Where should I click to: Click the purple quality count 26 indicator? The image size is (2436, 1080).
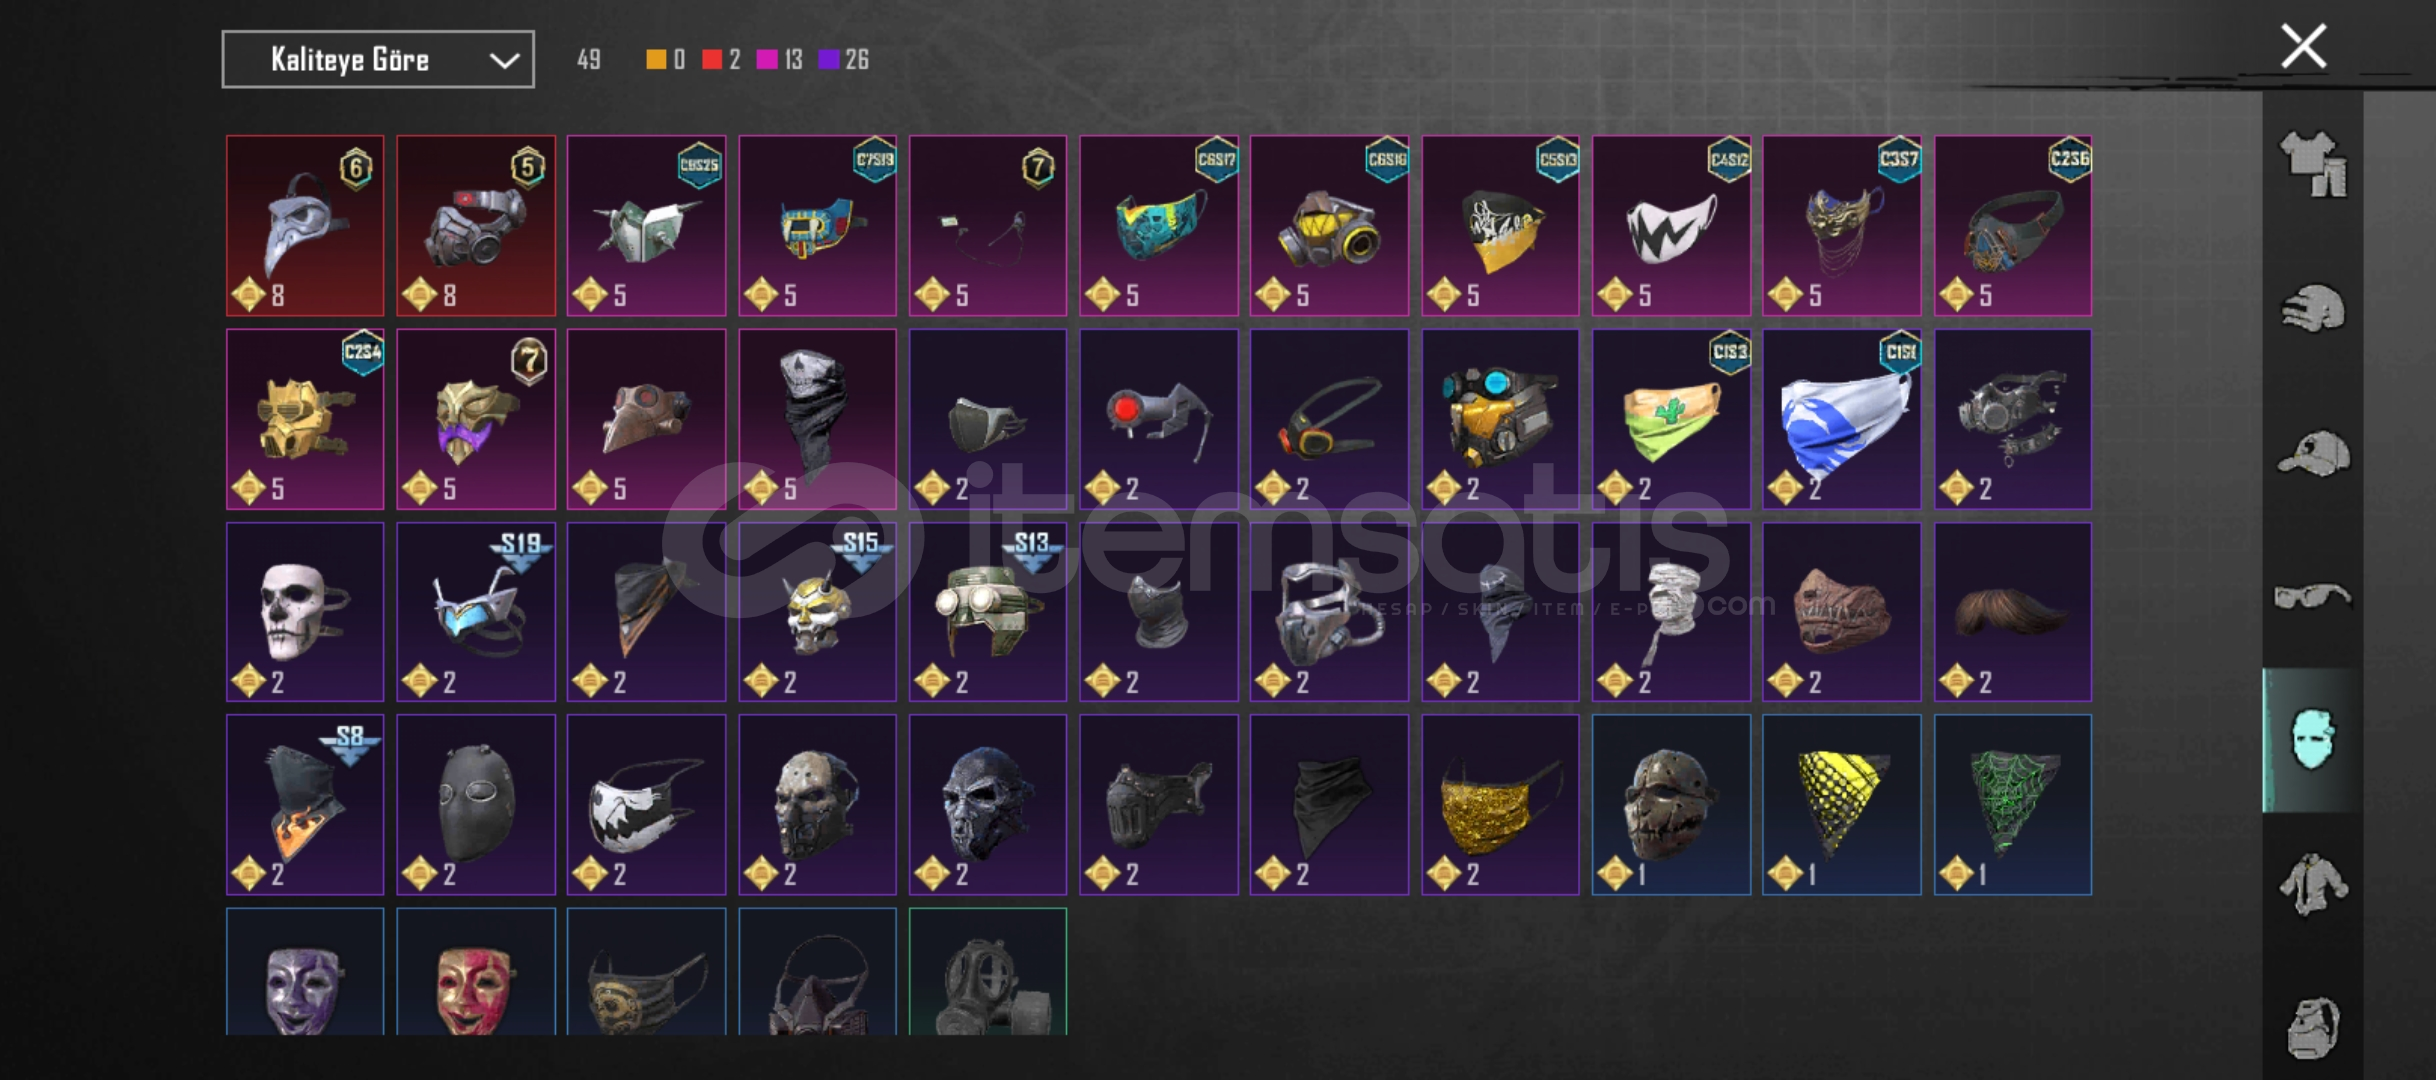[x=844, y=60]
